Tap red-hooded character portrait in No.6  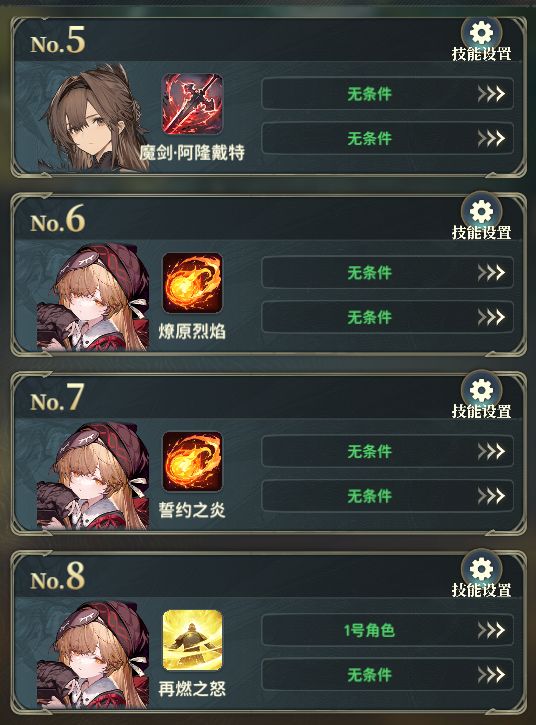click(x=93, y=297)
